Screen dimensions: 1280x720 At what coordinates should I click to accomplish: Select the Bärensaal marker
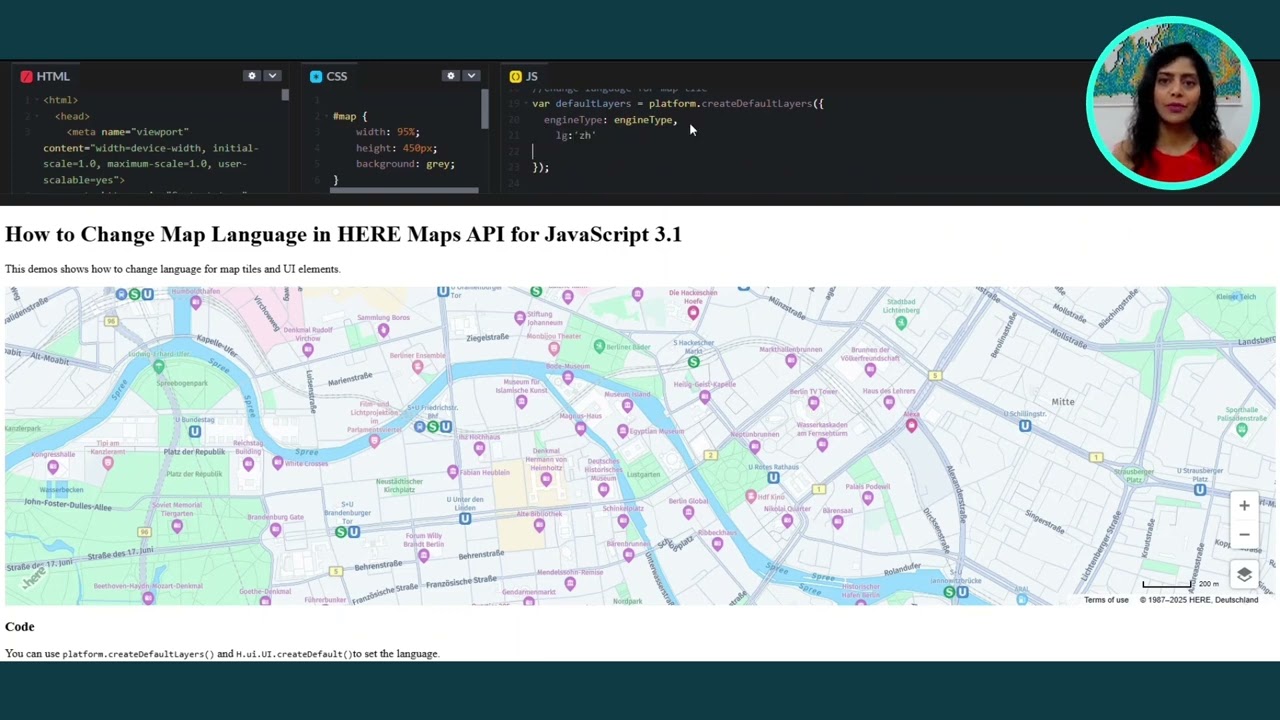838,522
